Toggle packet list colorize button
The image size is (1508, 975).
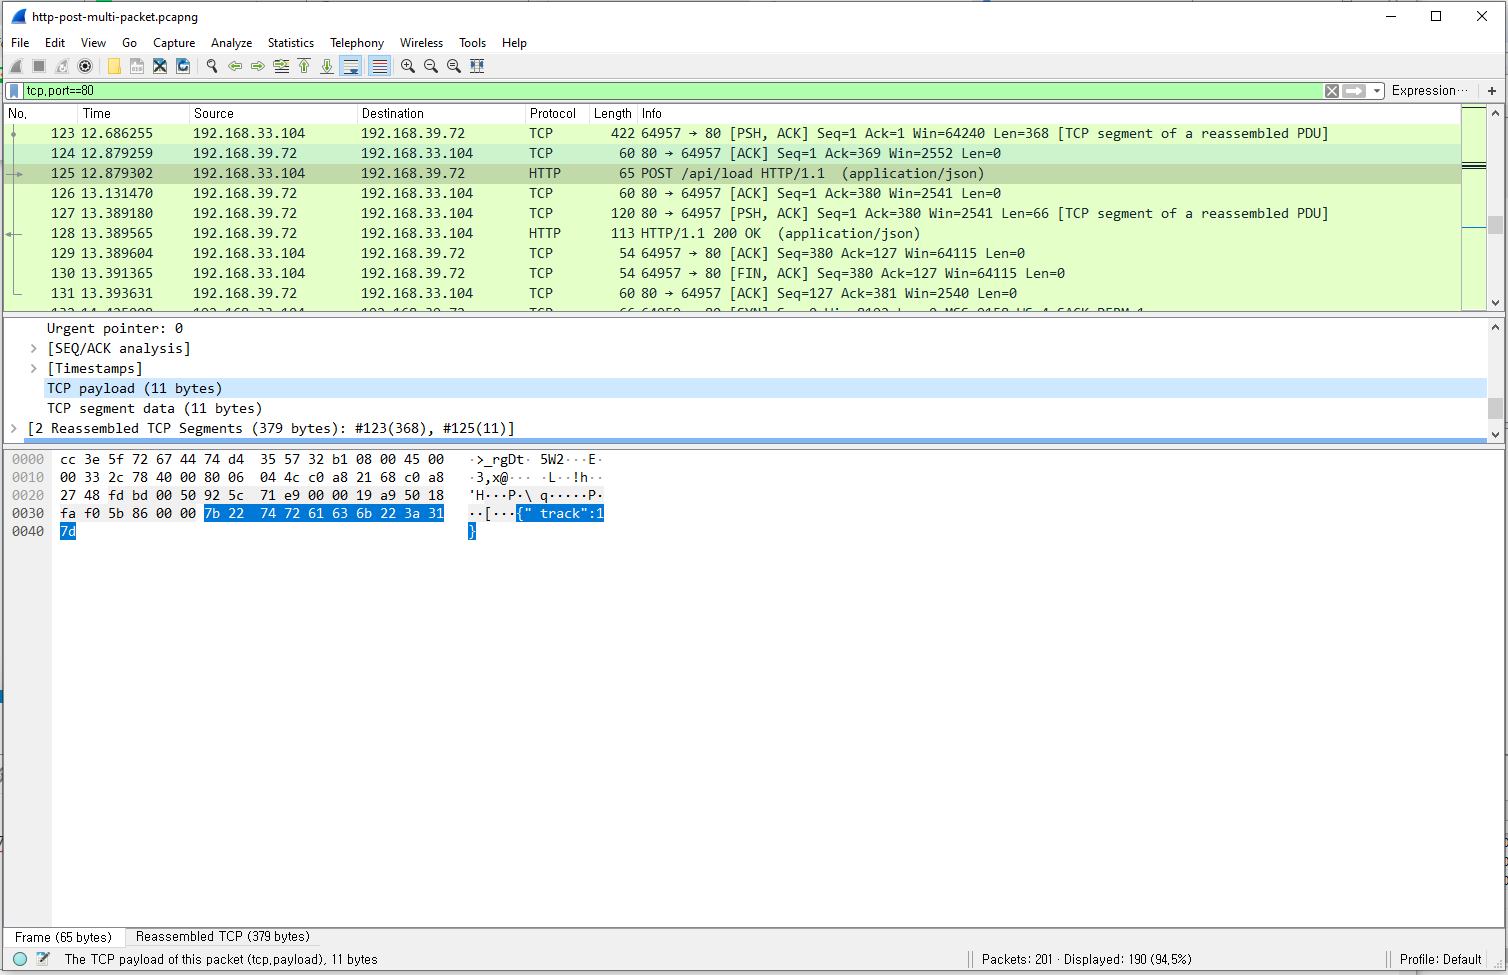click(379, 66)
